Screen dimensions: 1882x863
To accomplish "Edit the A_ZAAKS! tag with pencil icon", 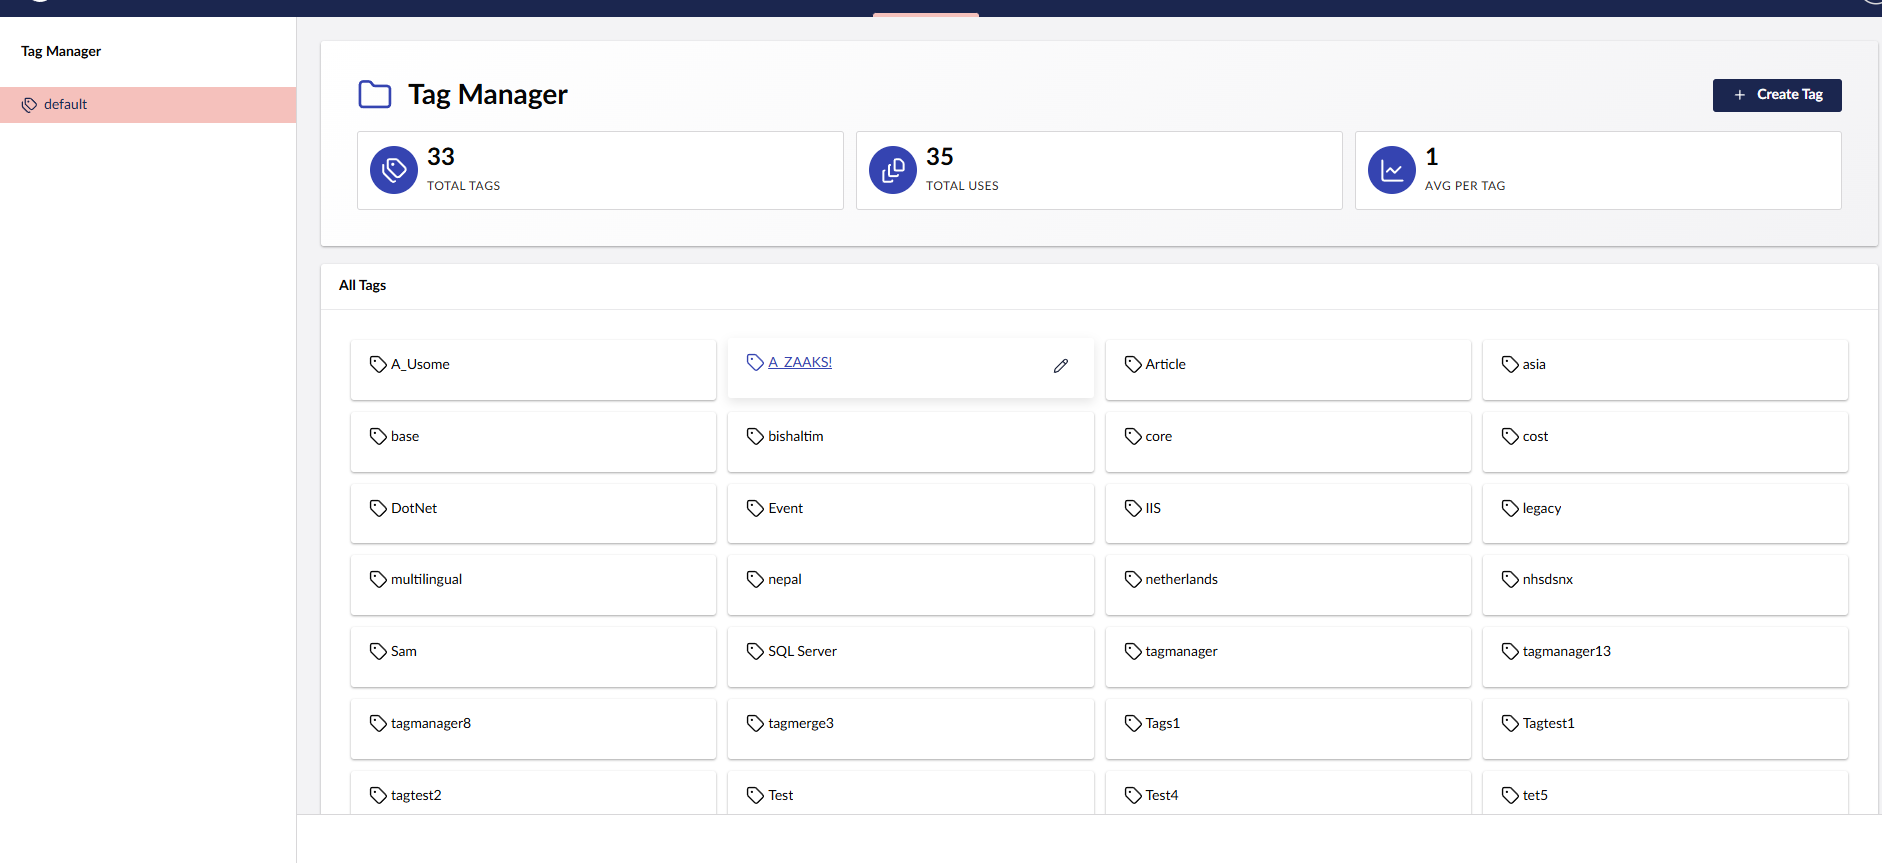I will [1061, 366].
